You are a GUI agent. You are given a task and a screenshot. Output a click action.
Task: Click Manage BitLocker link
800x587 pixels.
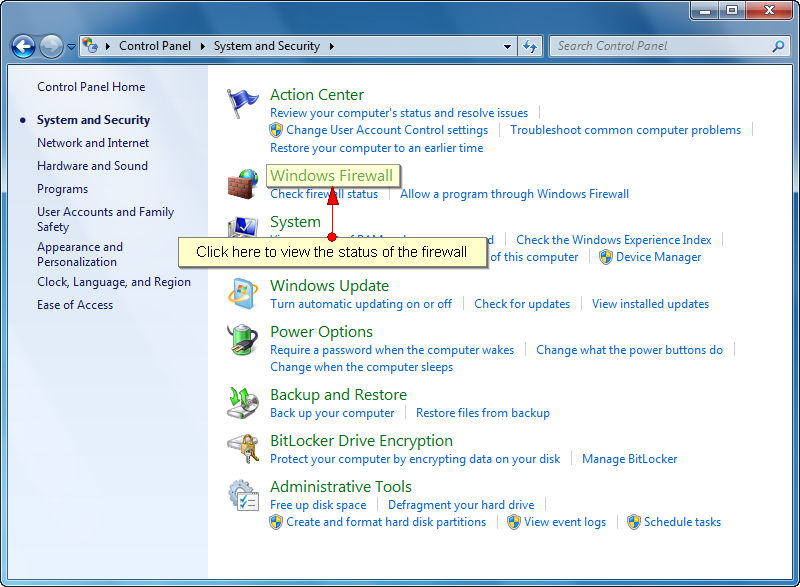pyautogui.click(x=630, y=459)
